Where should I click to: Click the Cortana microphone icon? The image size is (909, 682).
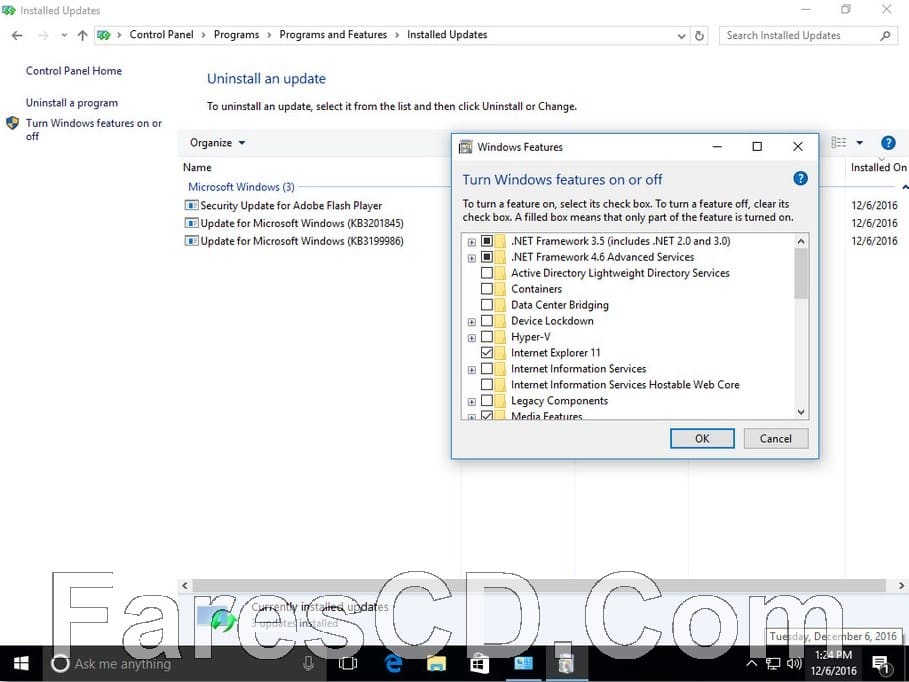(309, 663)
